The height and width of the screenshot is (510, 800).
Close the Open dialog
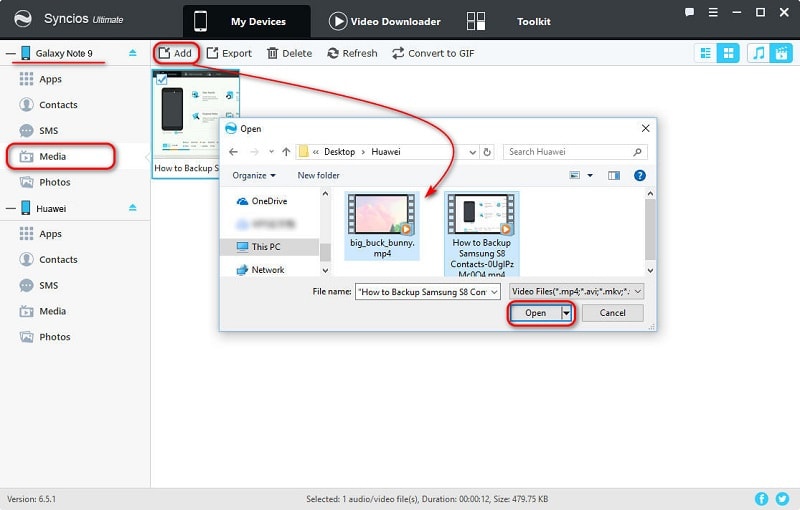point(645,129)
